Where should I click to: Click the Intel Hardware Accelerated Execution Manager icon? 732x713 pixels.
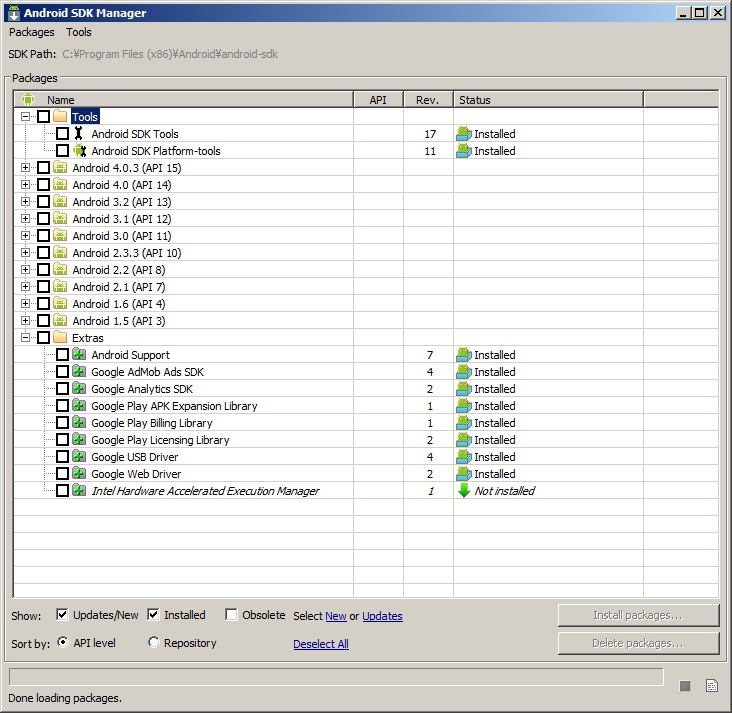tap(79, 490)
